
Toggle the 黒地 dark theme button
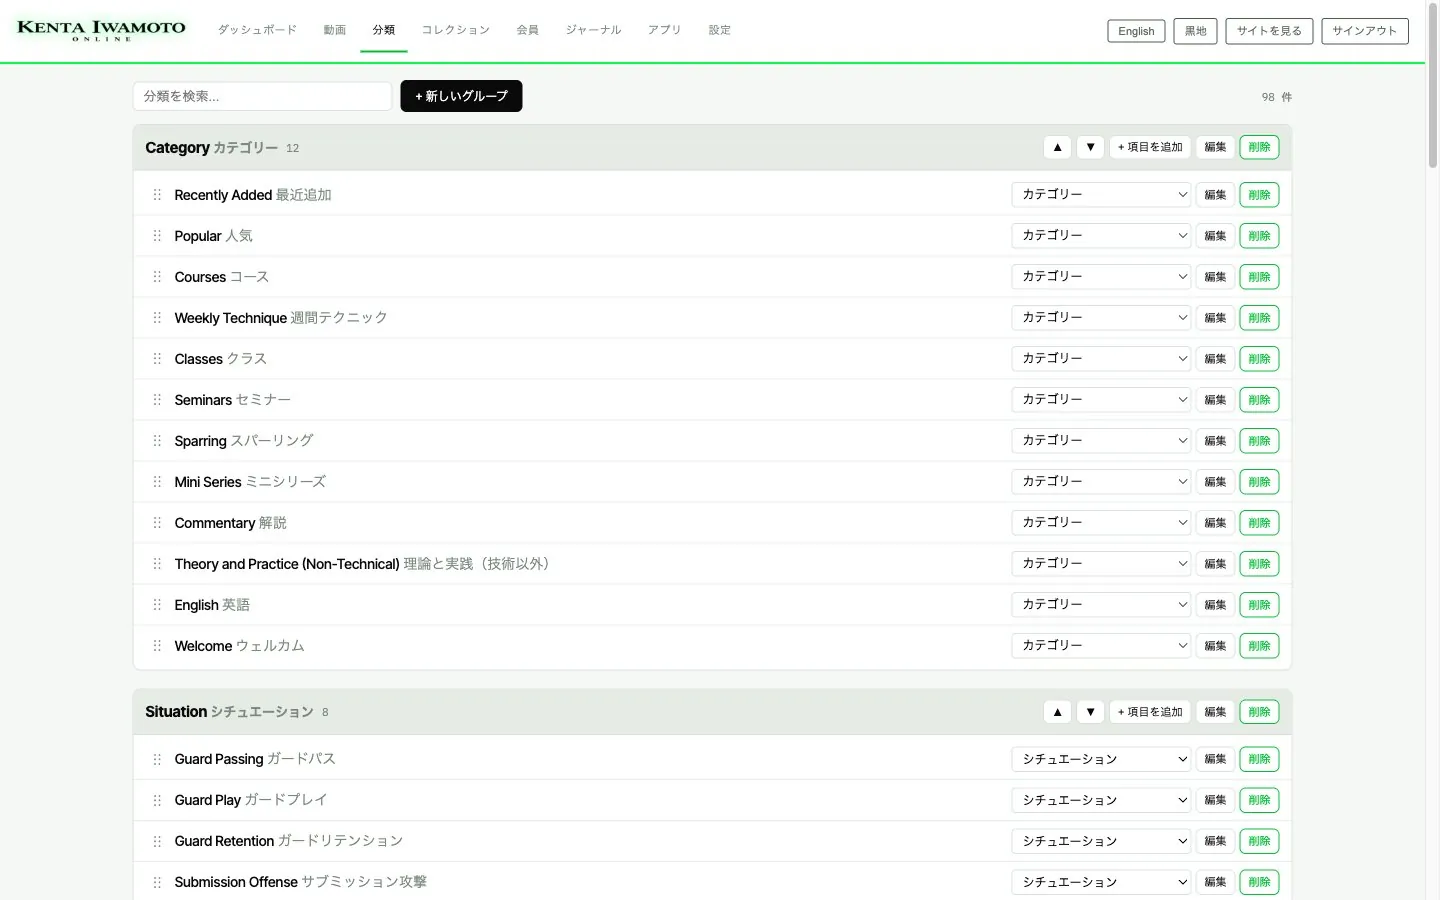[1196, 31]
